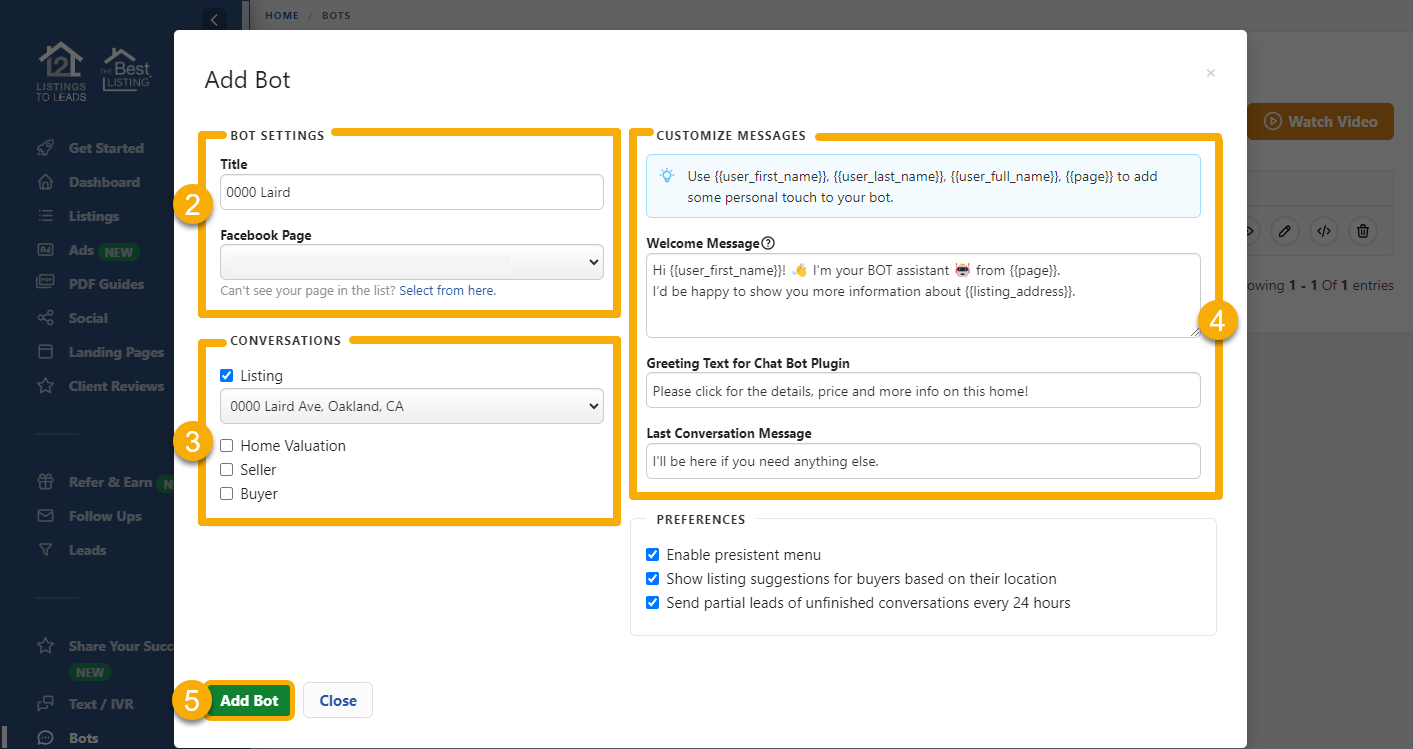Click the Select from here link
This screenshot has width=1413, height=749.
click(x=447, y=291)
